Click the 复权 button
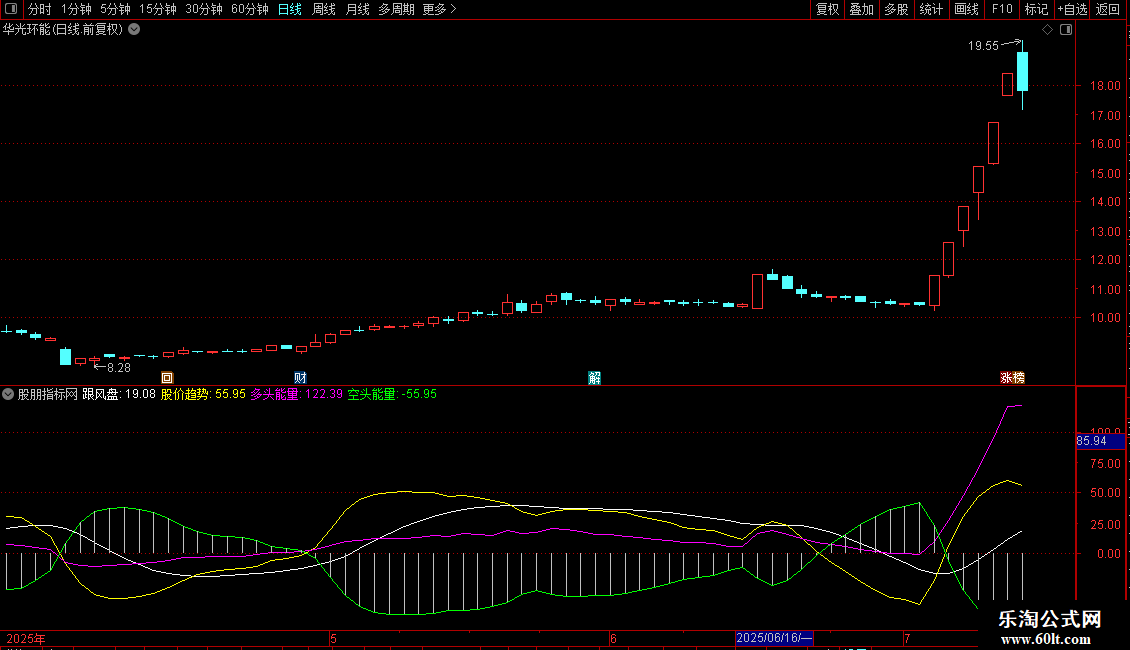1130x650 pixels. (x=827, y=9)
